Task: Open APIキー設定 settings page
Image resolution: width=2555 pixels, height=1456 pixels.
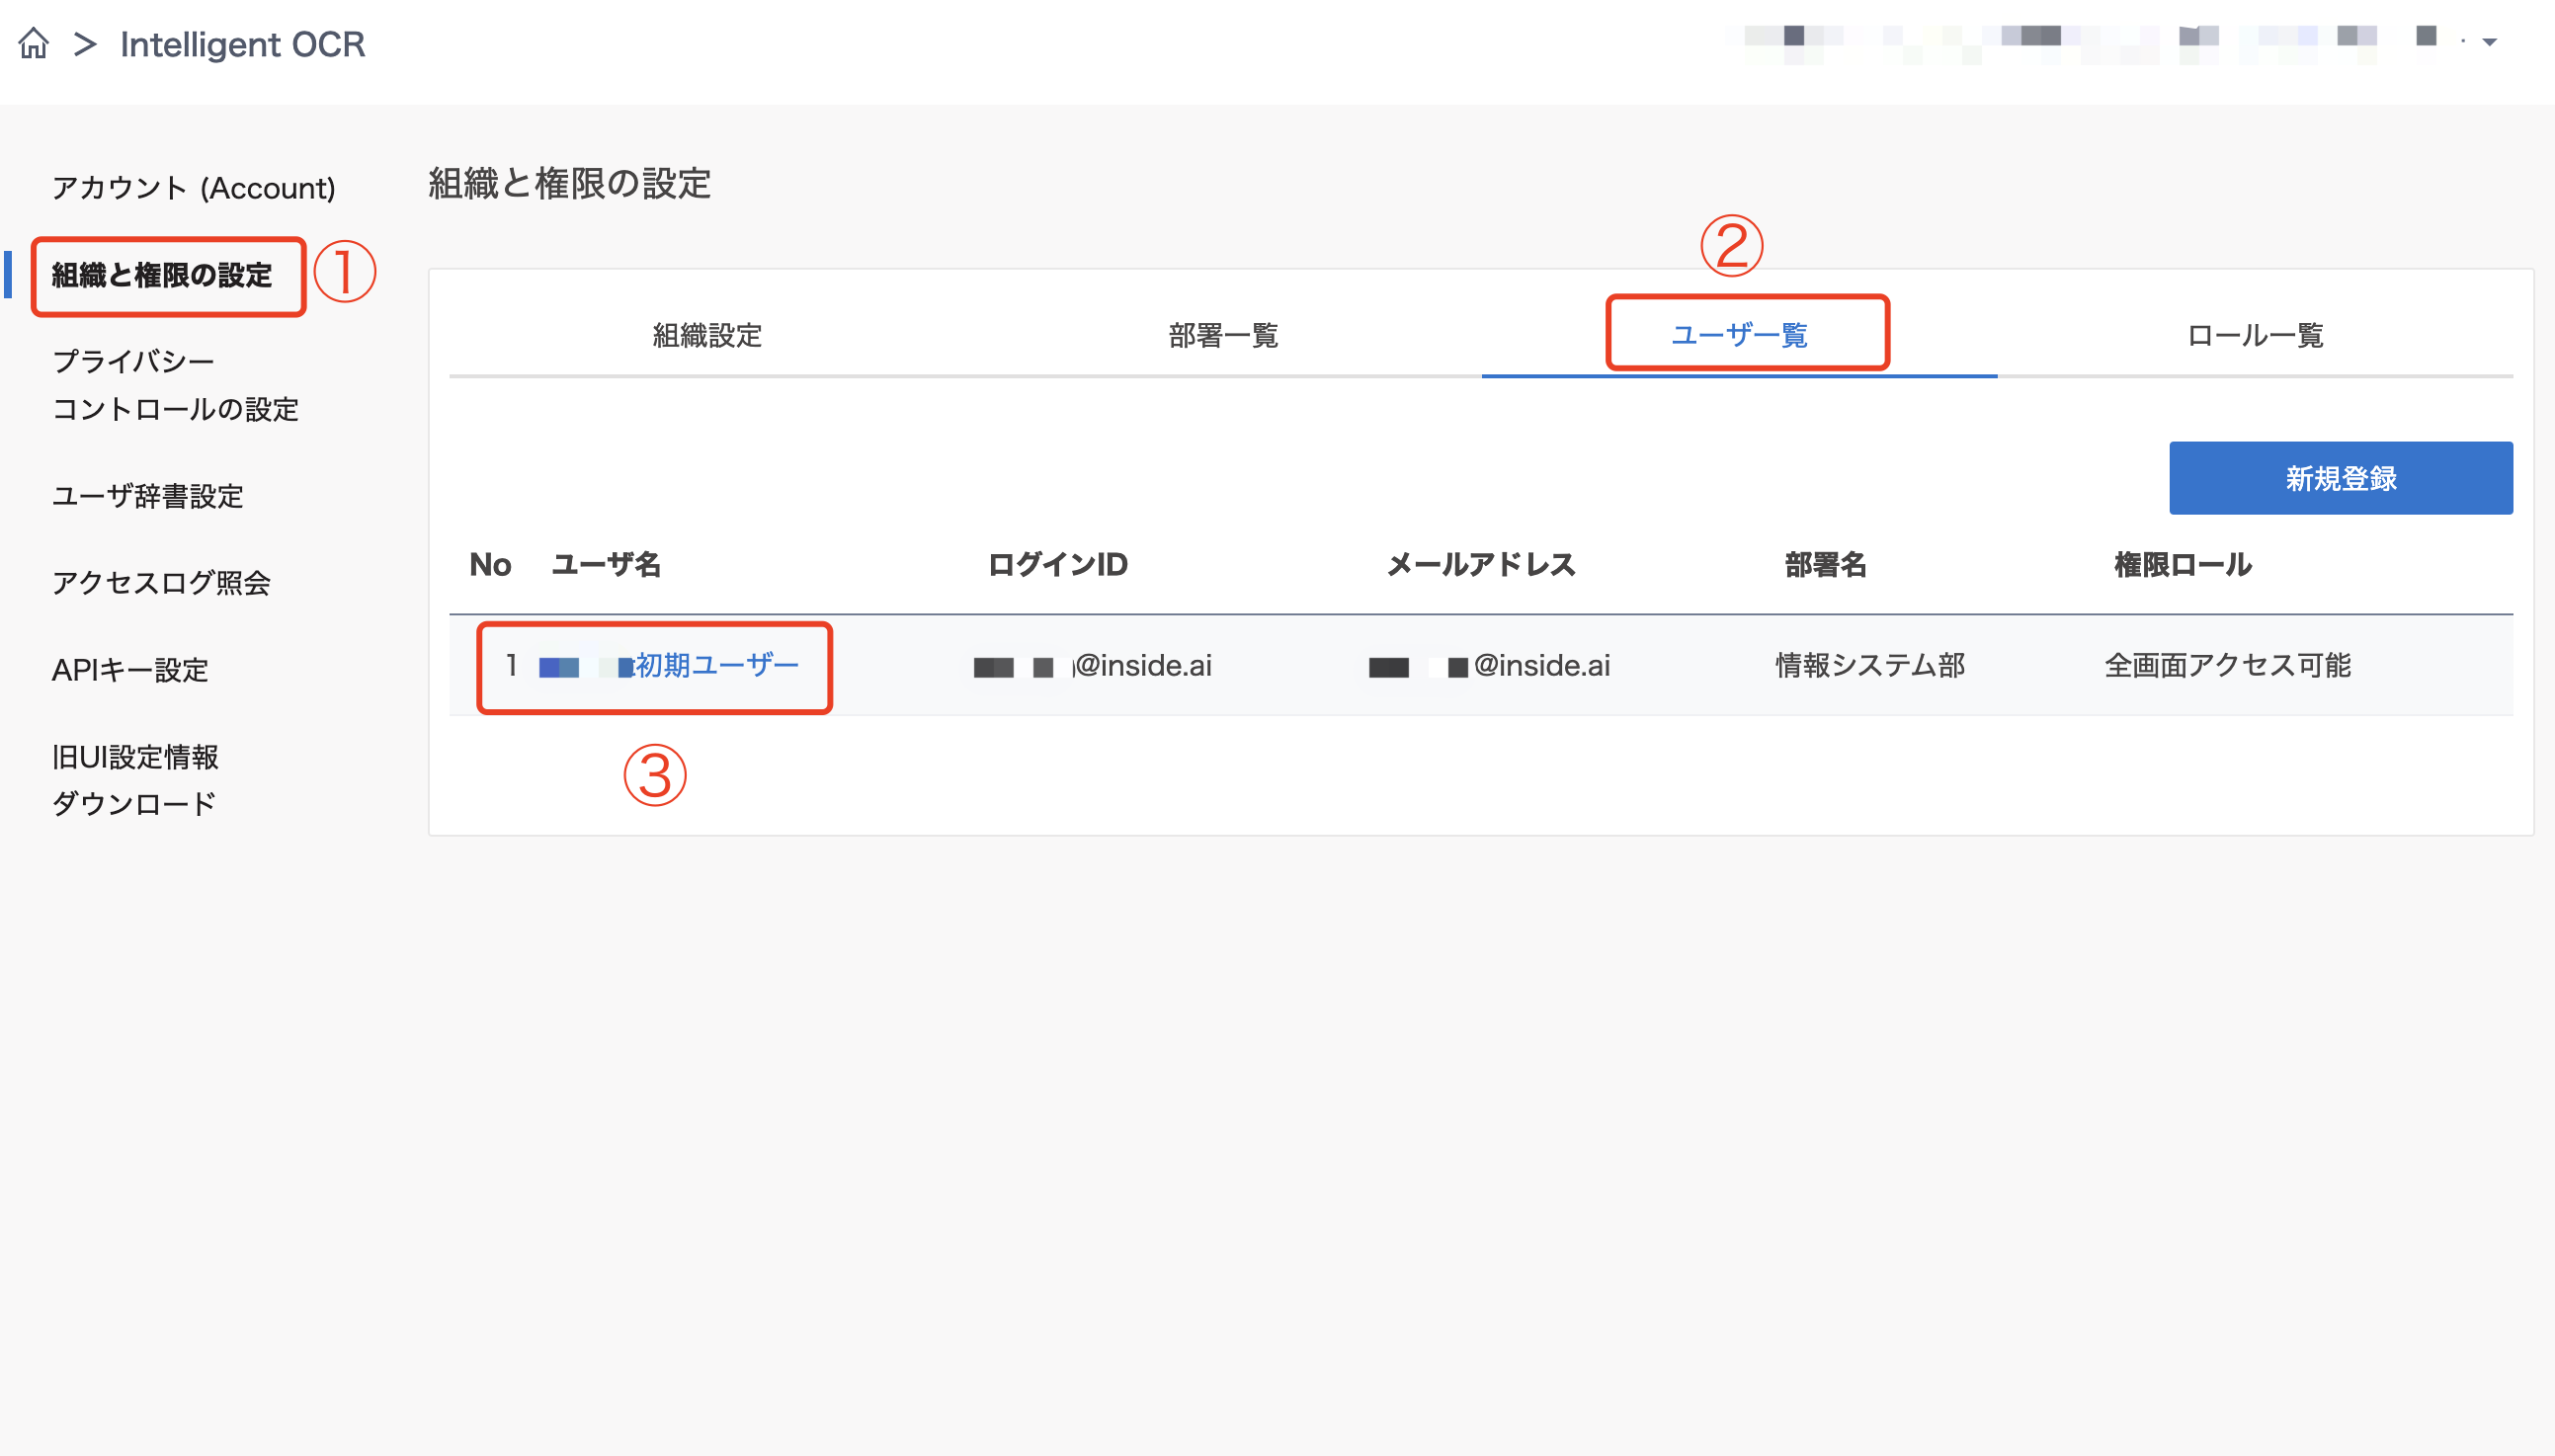Action: [130, 670]
